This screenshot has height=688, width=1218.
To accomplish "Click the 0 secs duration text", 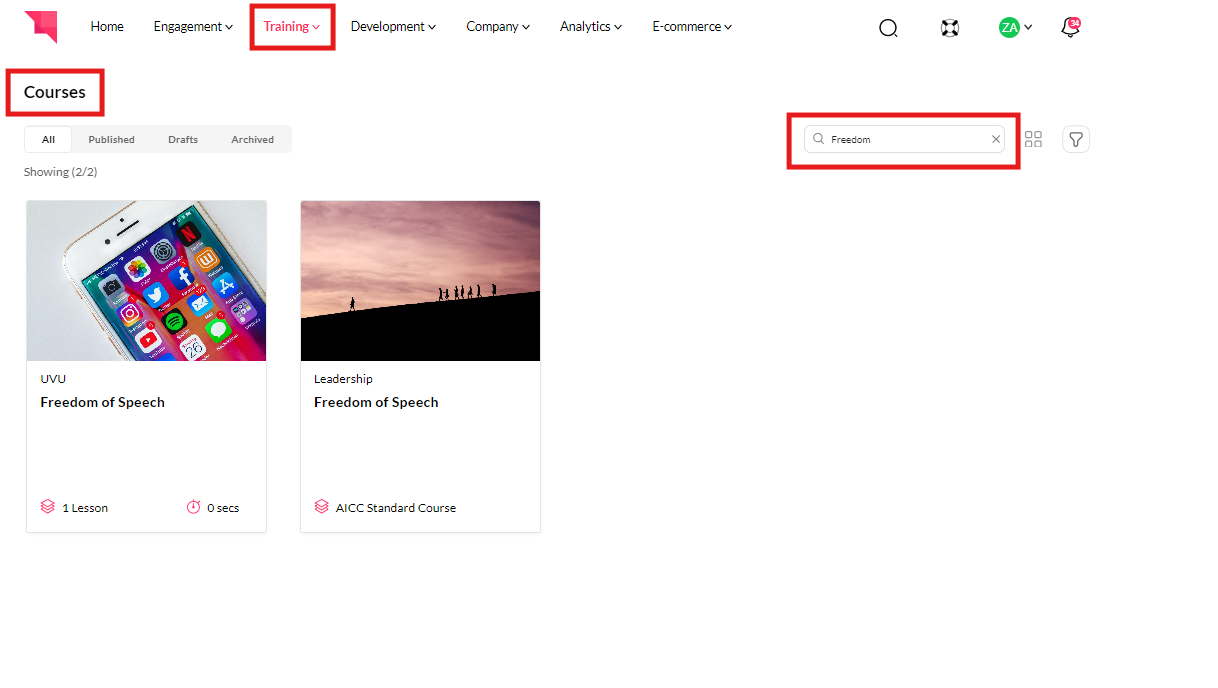I will pos(223,508).
